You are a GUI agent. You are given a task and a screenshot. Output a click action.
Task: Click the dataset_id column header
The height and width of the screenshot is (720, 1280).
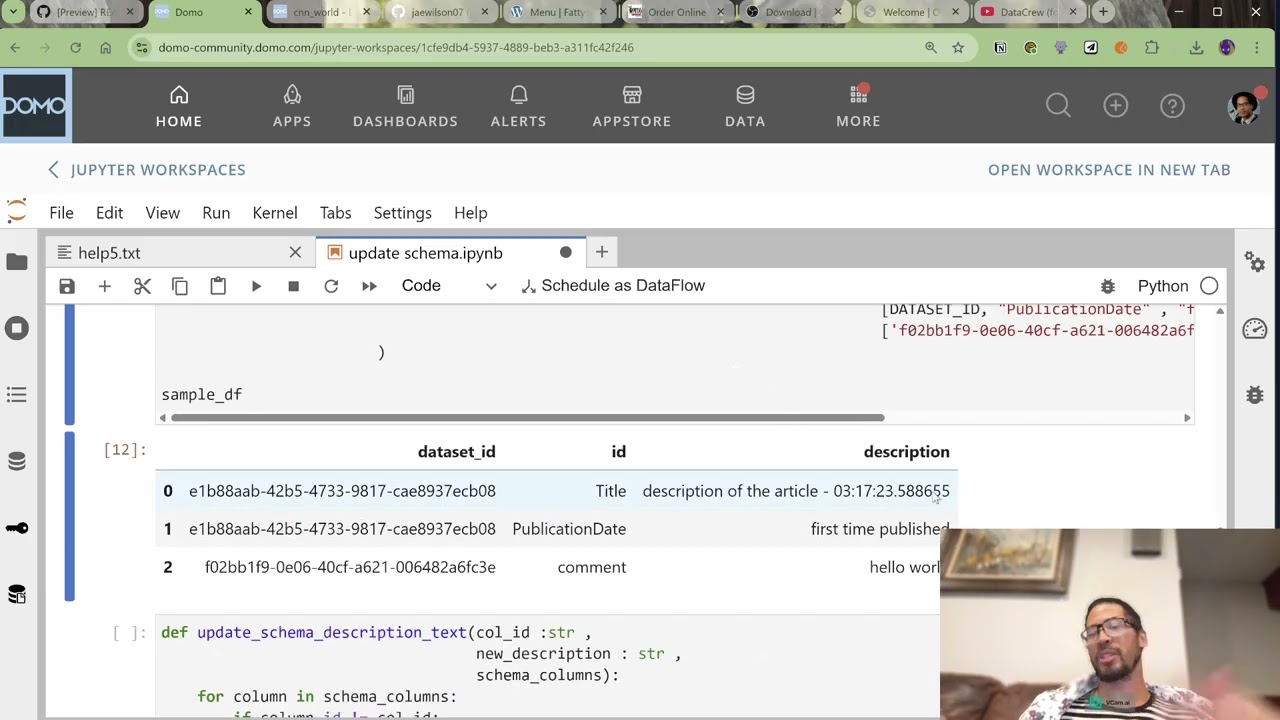[456, 452]
